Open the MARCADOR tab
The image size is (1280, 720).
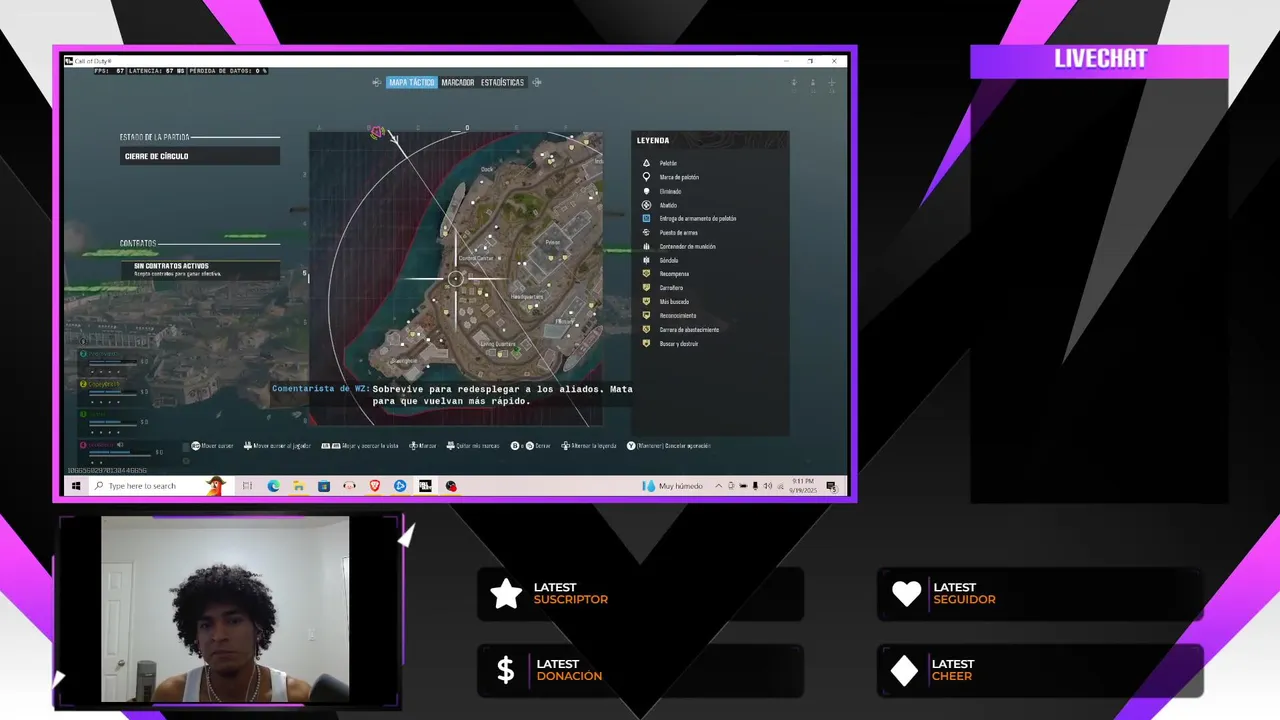pos(458,82)
